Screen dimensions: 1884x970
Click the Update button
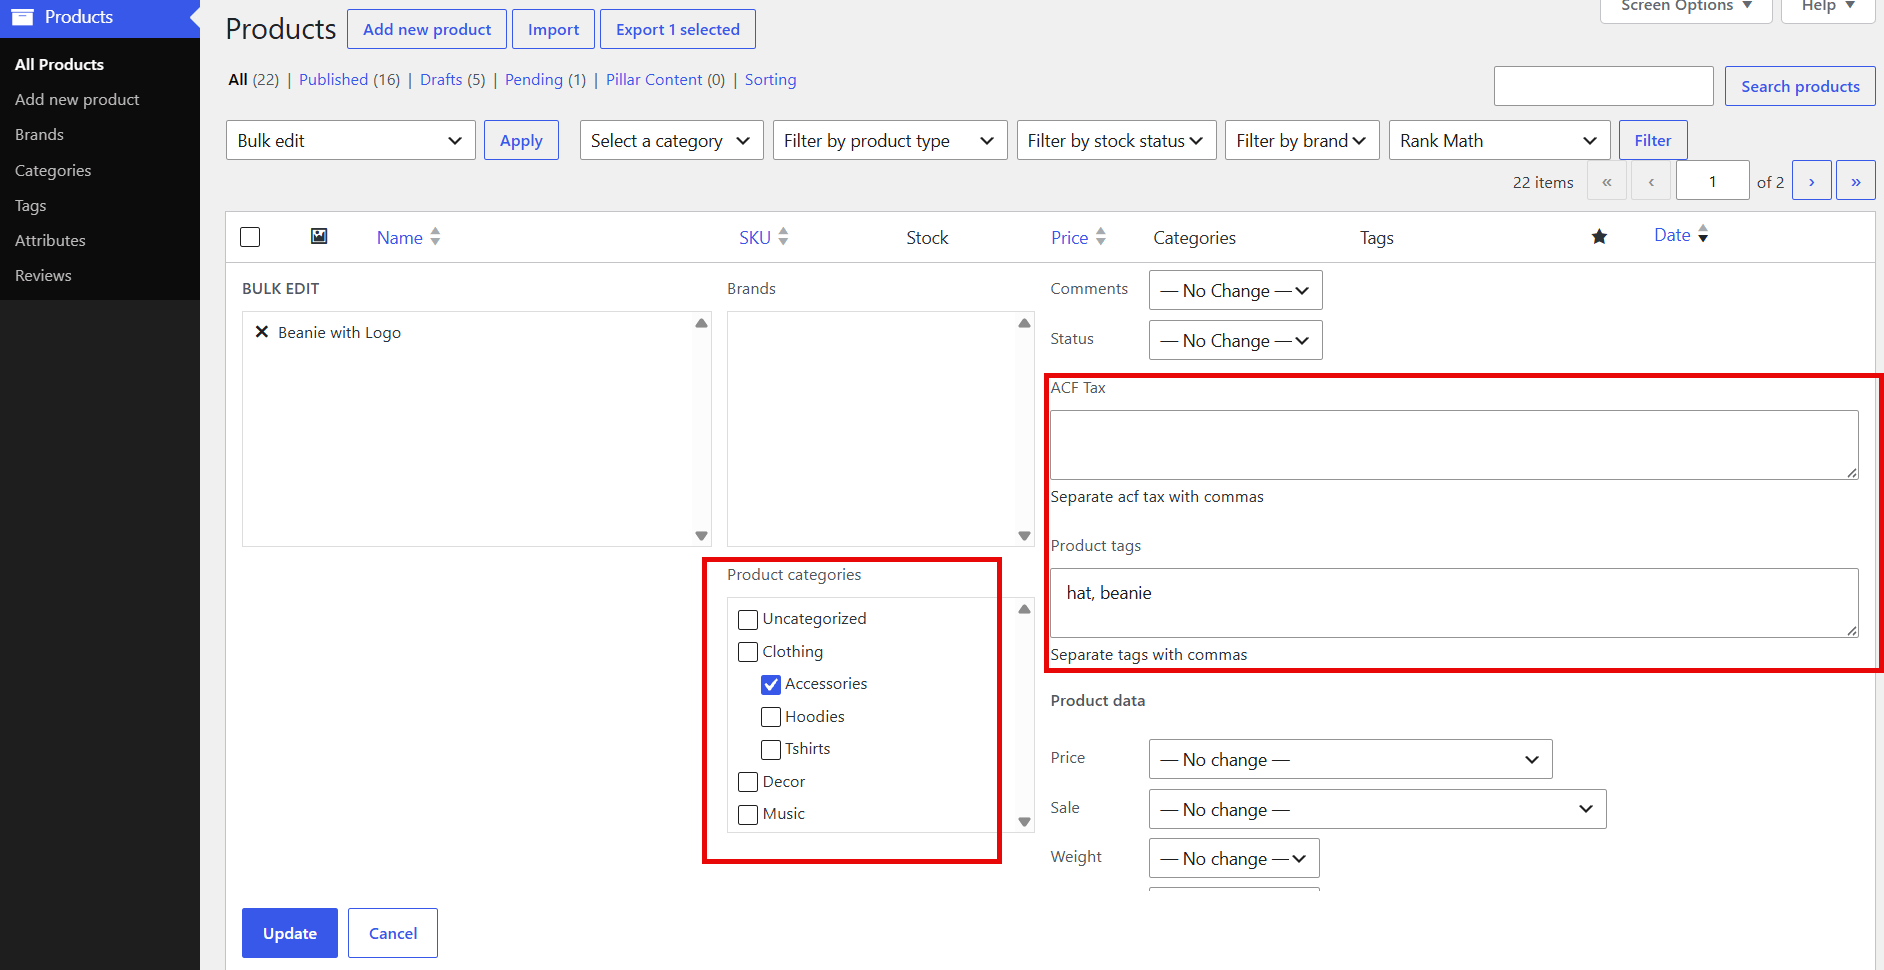tap(290, 933)
